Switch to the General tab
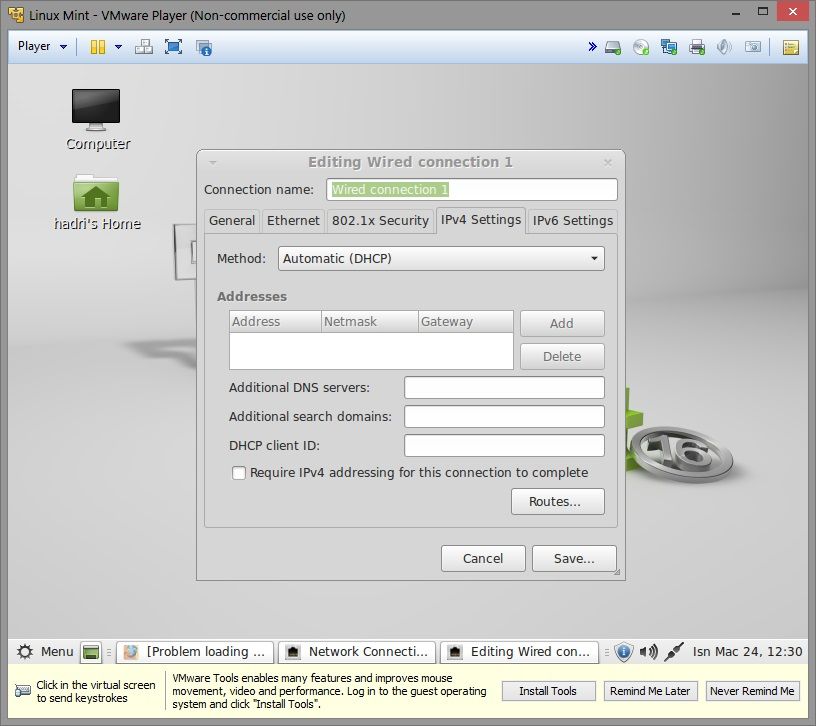Image resolution: width=816 pixels, height=726 pixels. click(232, 221)
